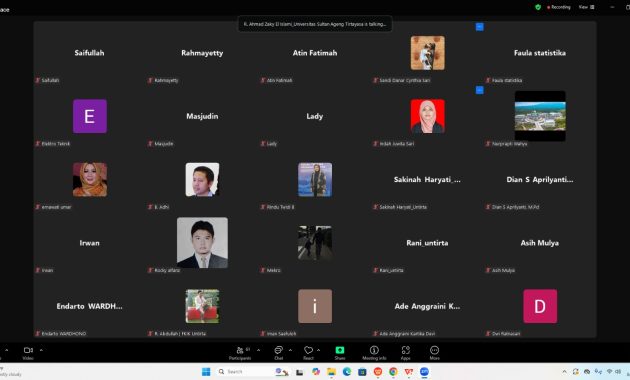Click the muted mic icon on Lady label
630x380 pixels.
[263, 143]
